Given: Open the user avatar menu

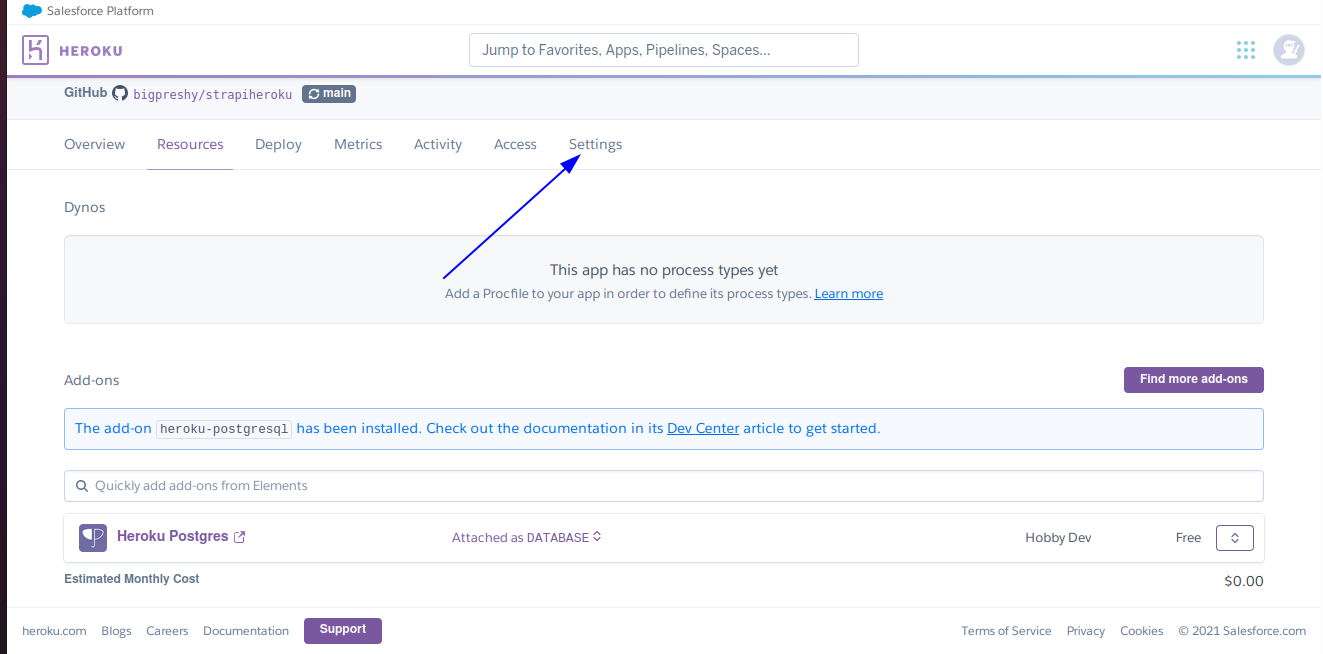Looking at the screenshot, I should click(x=1288, y=50).
